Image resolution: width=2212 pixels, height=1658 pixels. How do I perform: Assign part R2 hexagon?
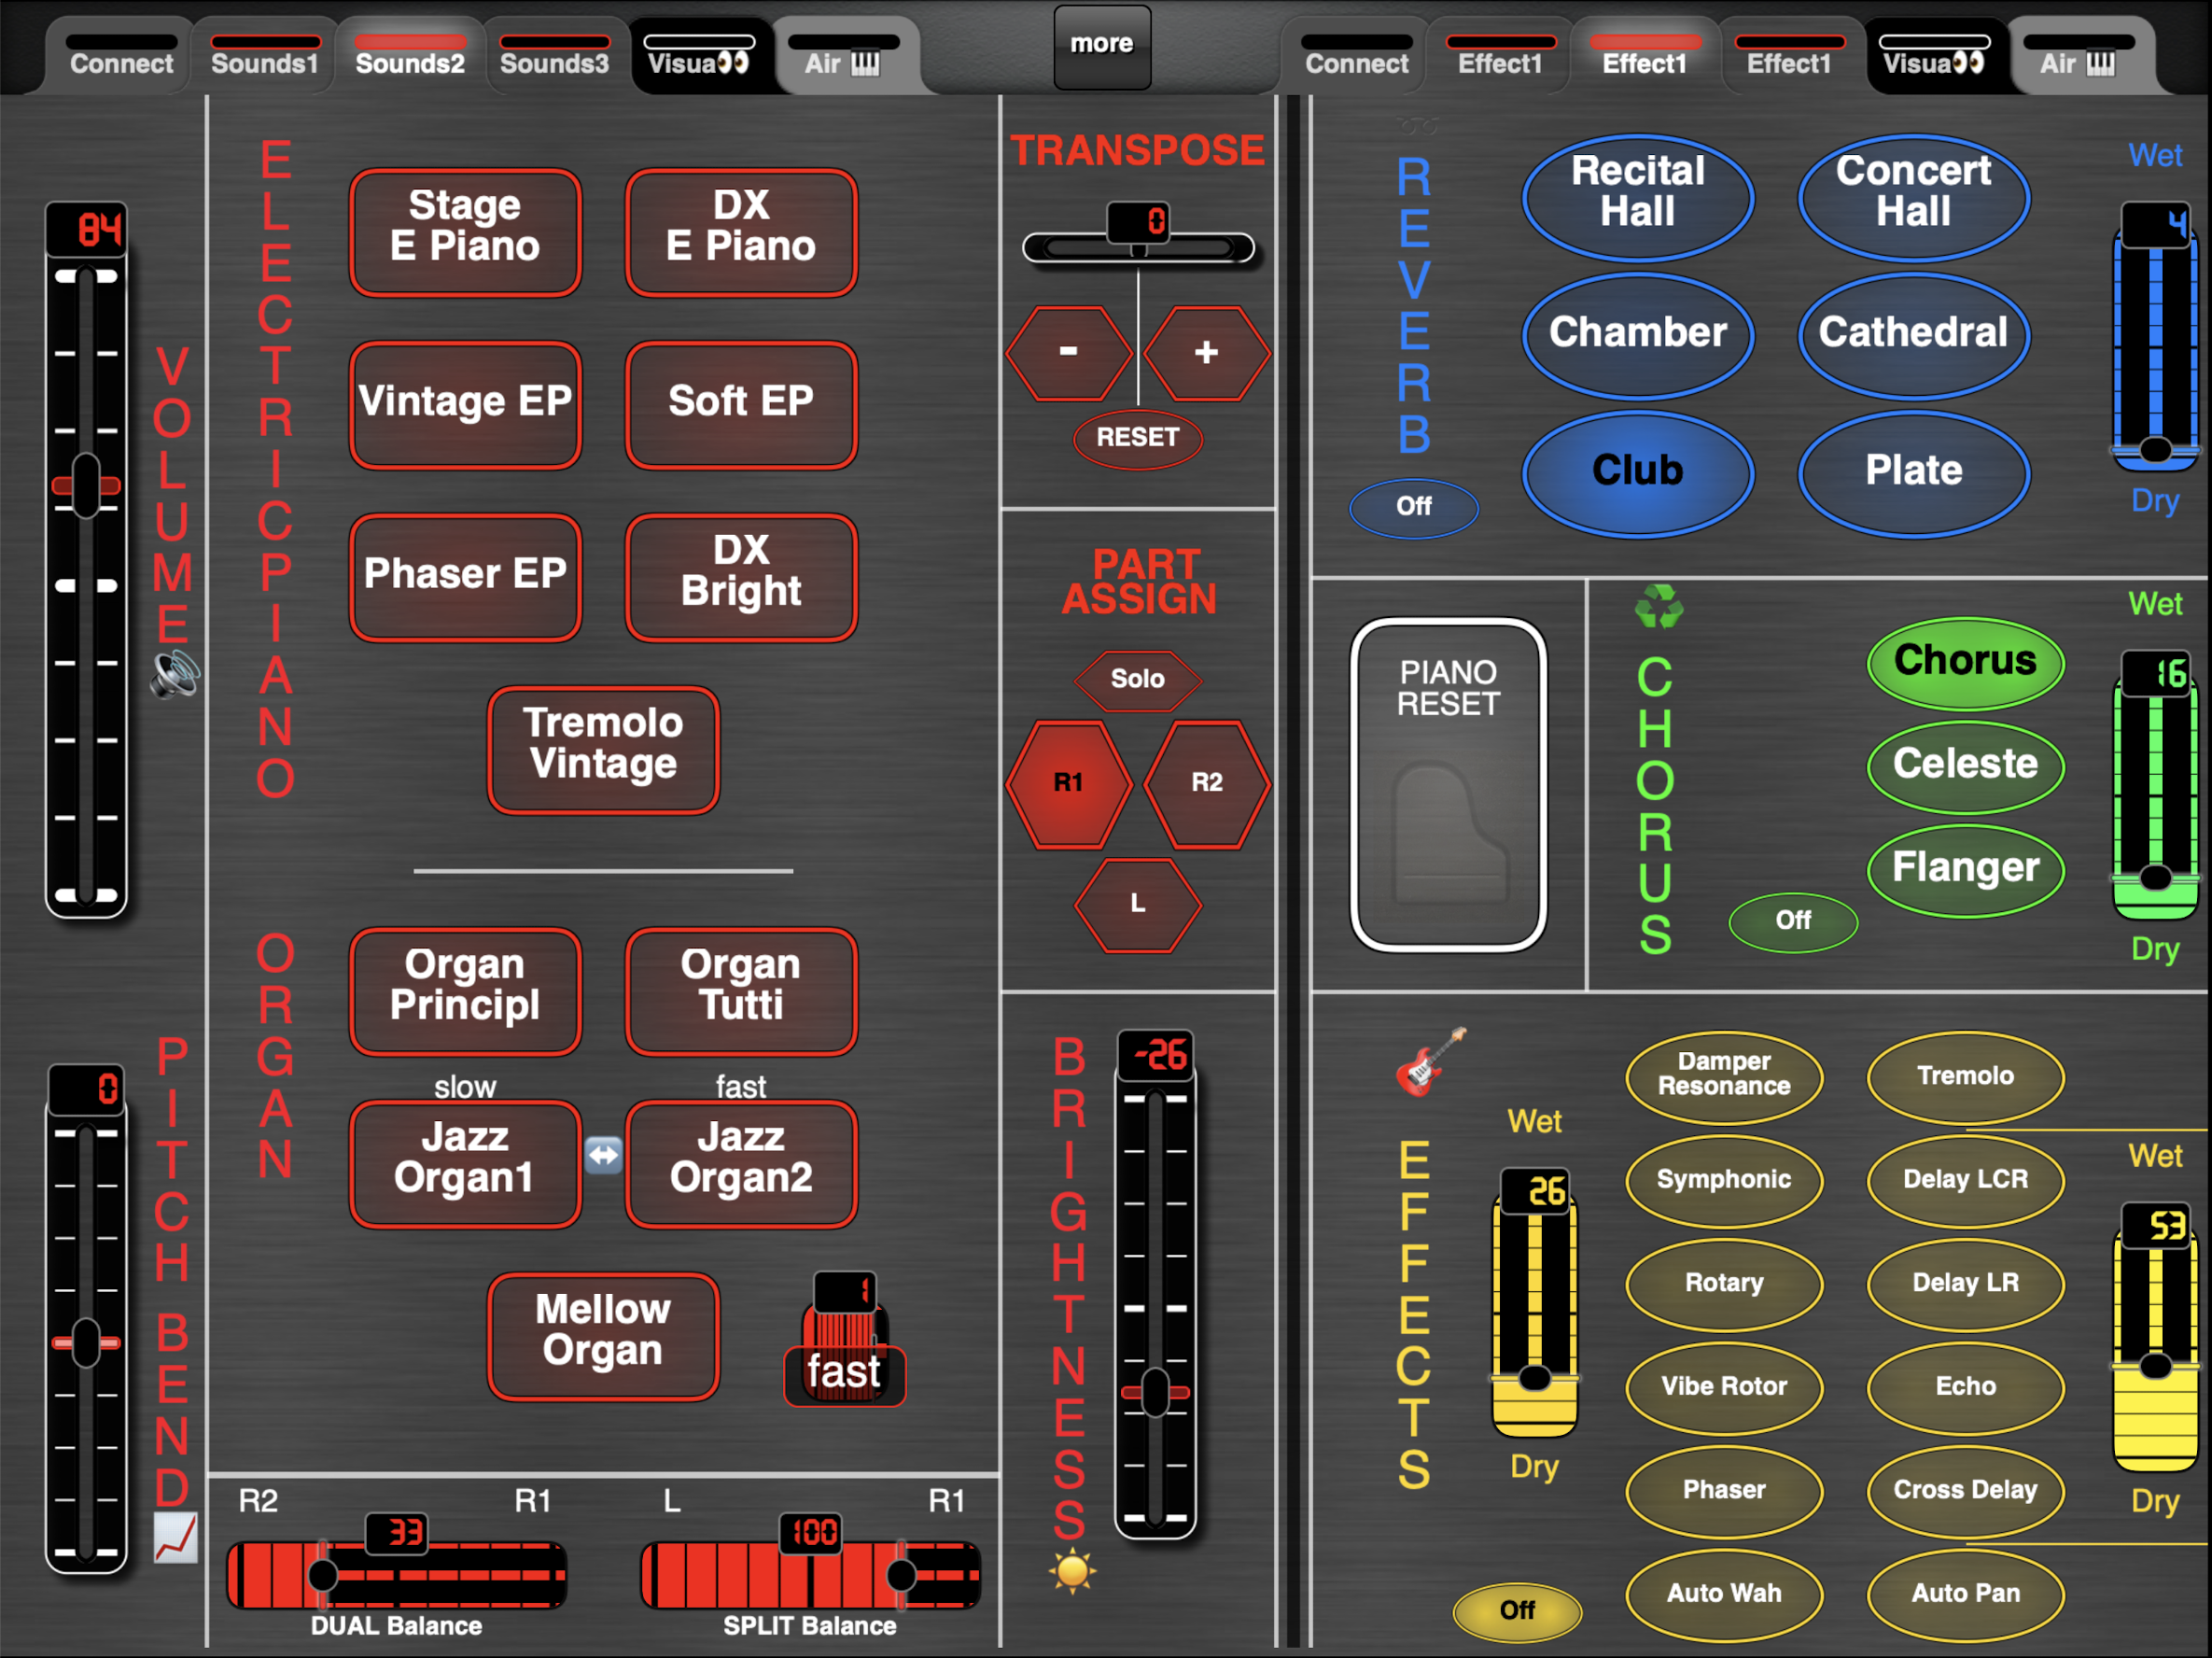click(x=1206, y=784)
